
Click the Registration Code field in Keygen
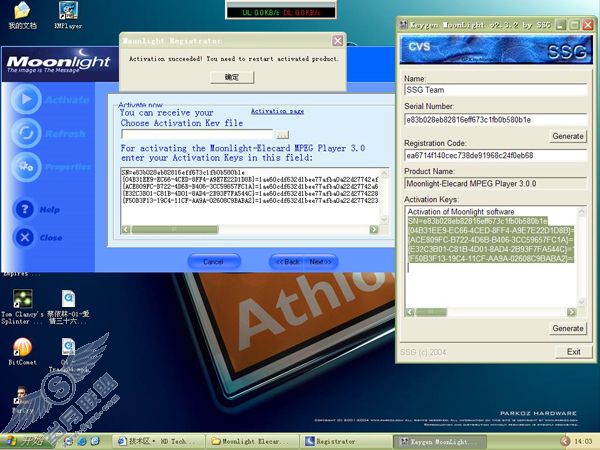[496, 155]
